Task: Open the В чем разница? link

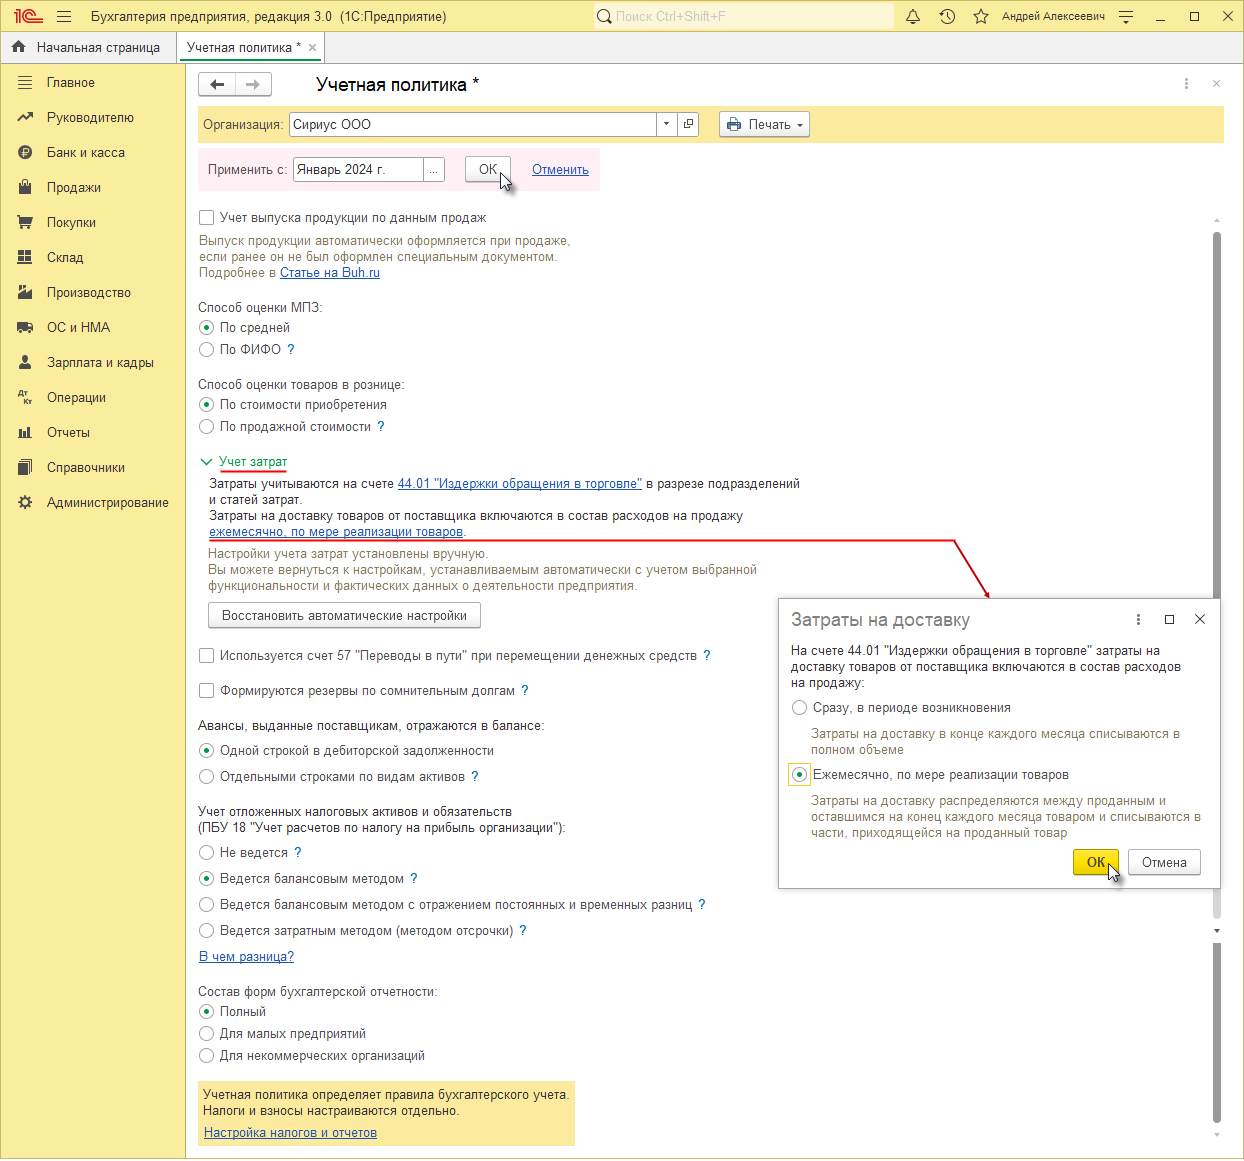Action: point(246,957)
